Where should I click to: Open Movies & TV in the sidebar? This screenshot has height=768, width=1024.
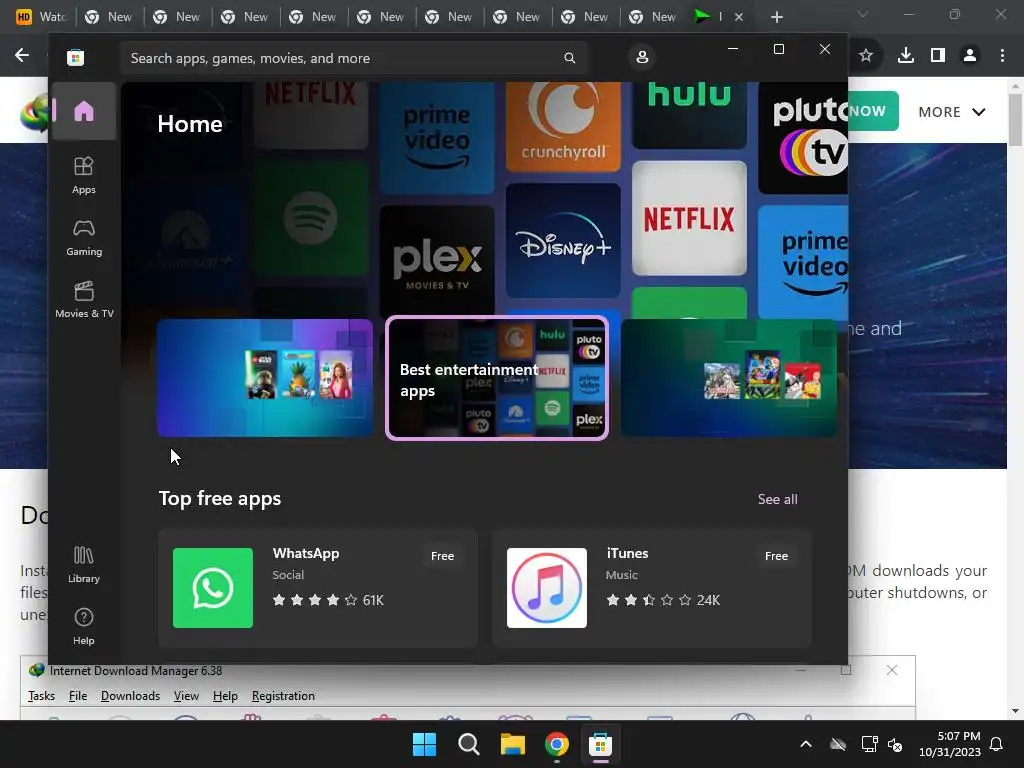tap(84, 300)
